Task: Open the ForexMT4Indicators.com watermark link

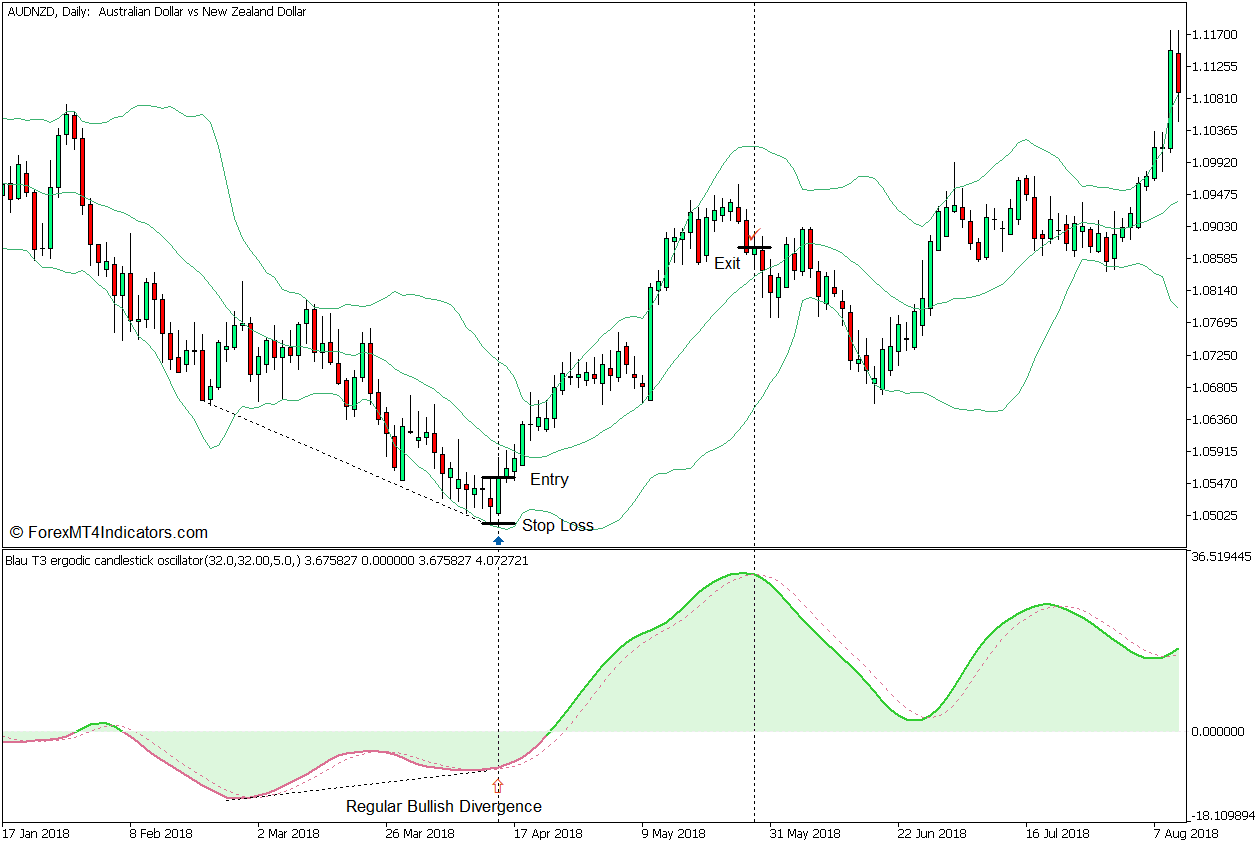Action: click(x=108, y=533)
